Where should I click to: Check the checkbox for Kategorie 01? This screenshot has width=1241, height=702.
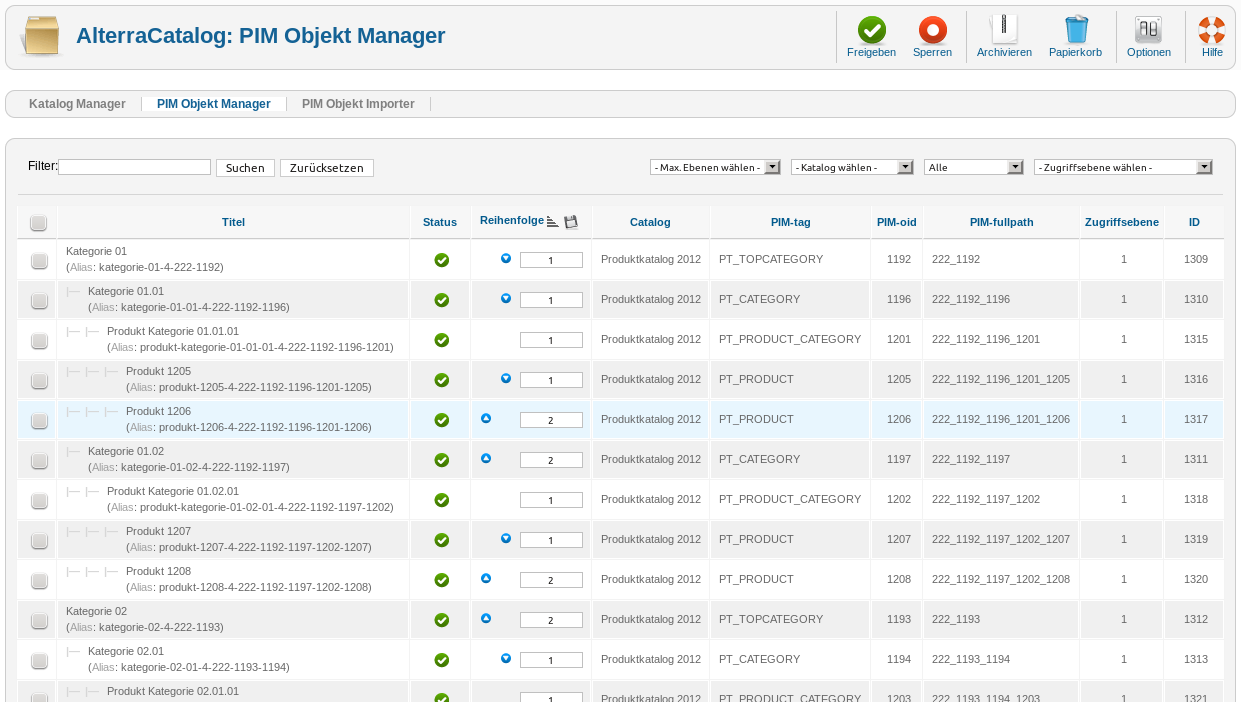[x=38, y=259]
